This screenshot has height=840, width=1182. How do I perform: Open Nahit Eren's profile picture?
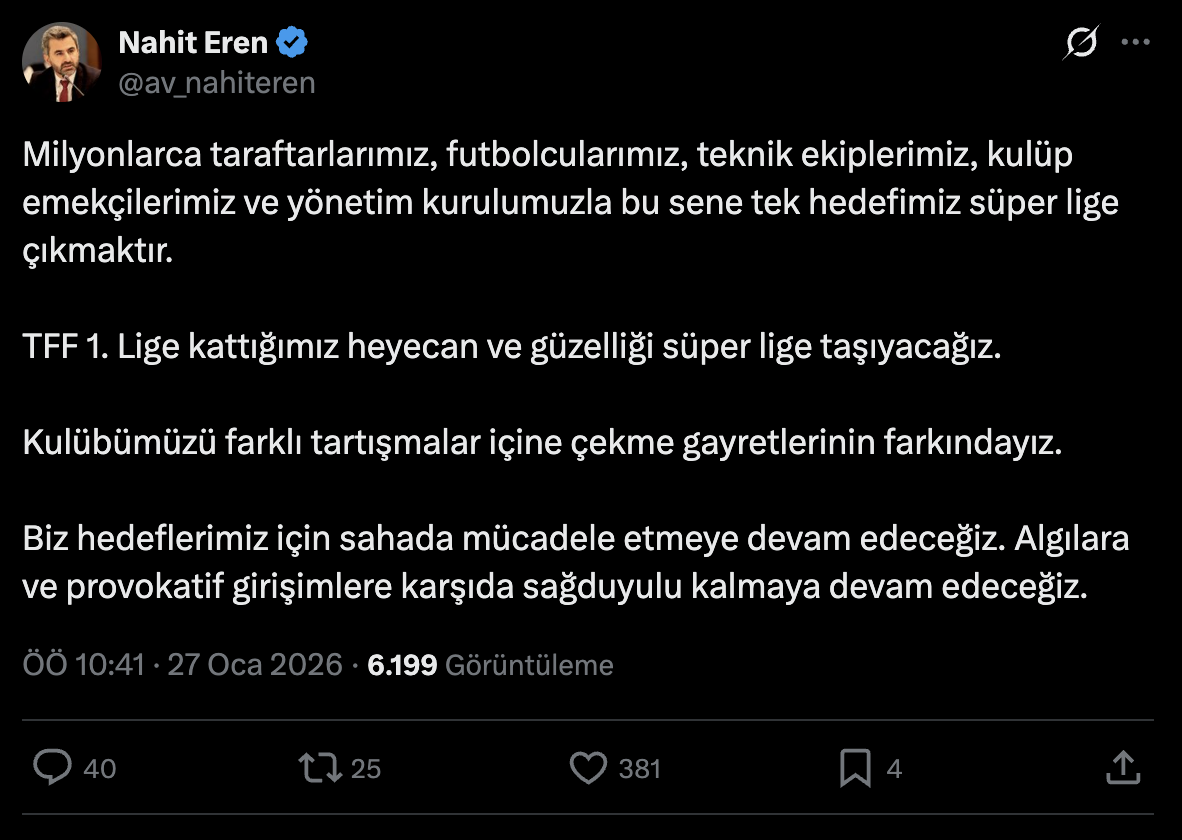coord(62,62)
